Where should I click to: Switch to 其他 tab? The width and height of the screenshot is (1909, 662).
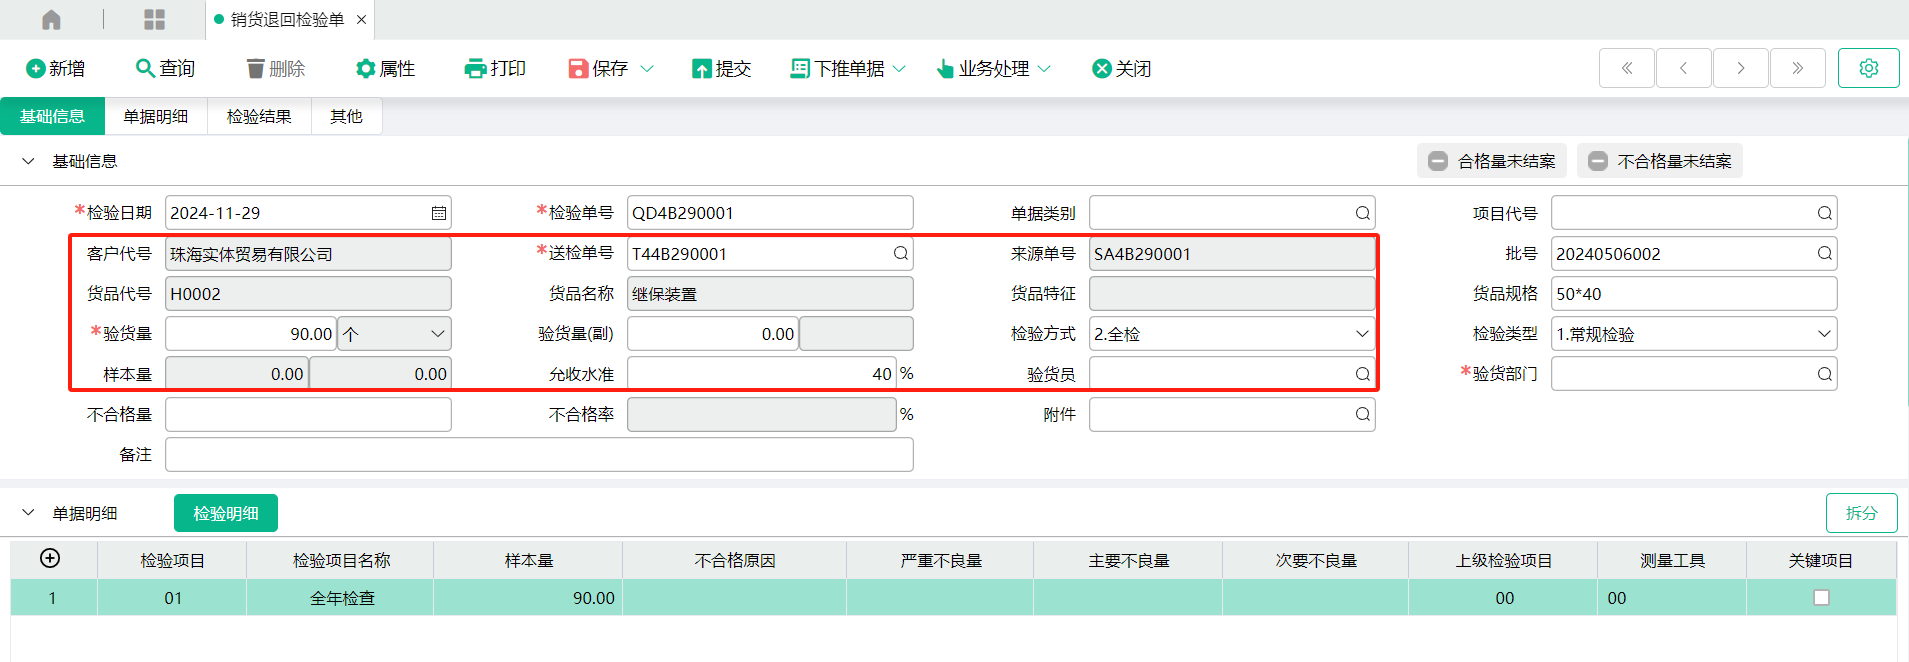[x=346, y=116]
